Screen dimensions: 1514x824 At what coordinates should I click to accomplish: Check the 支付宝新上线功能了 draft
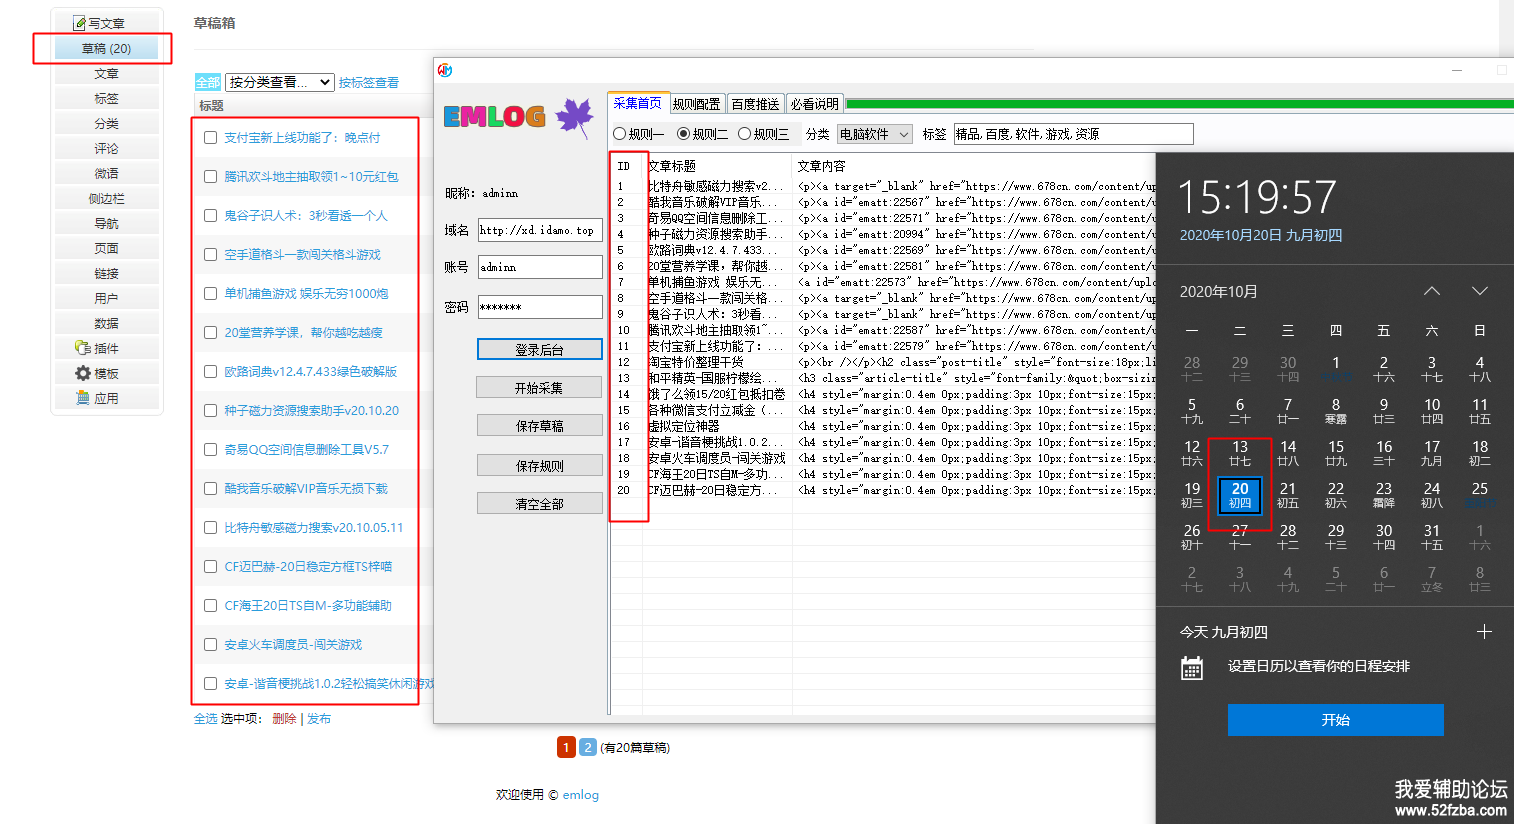point(210,137)
